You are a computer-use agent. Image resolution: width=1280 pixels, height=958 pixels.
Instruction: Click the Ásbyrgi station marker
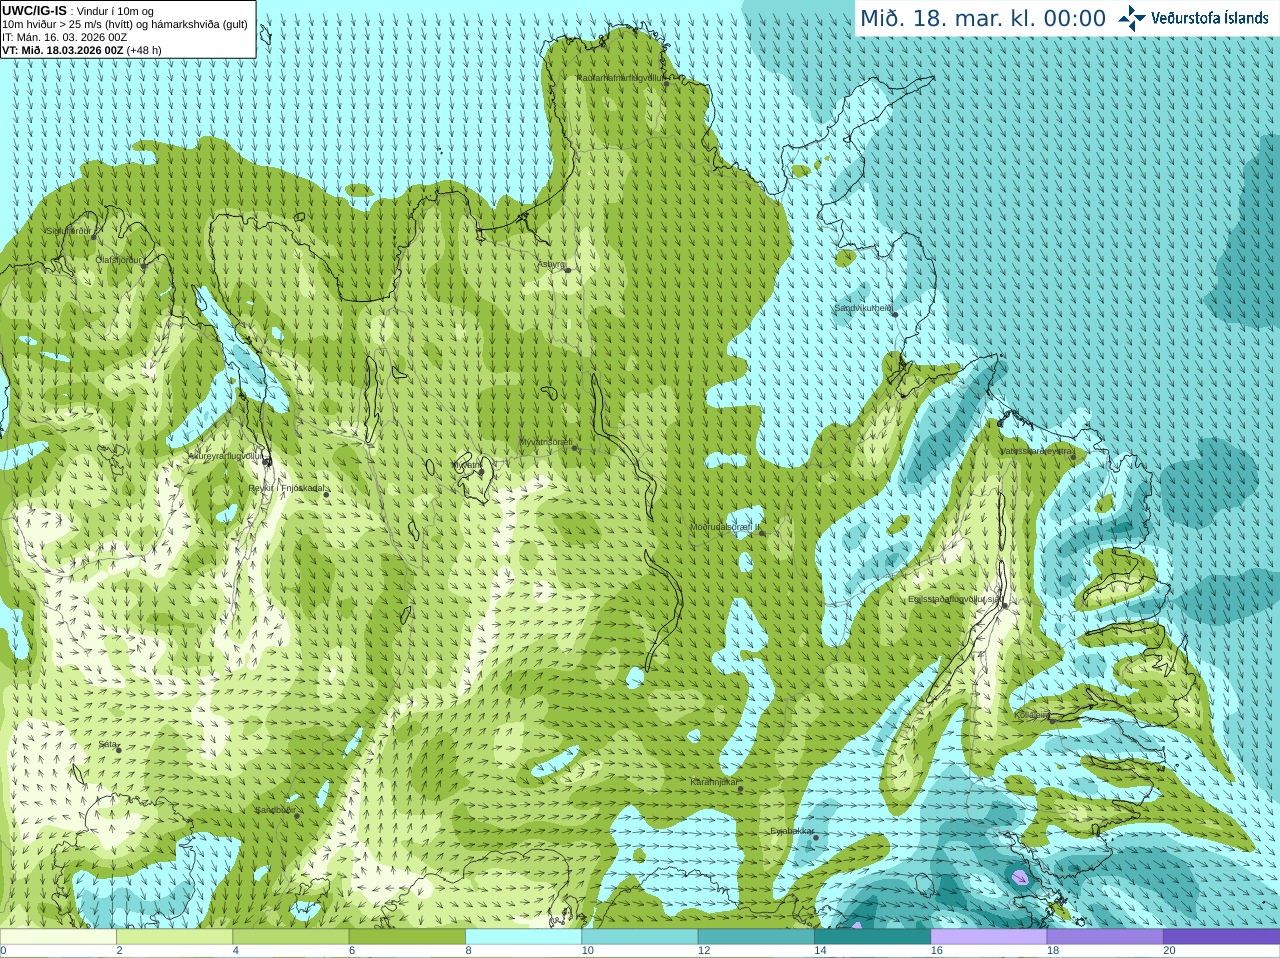pyautogui.click(x=568, y=270)
